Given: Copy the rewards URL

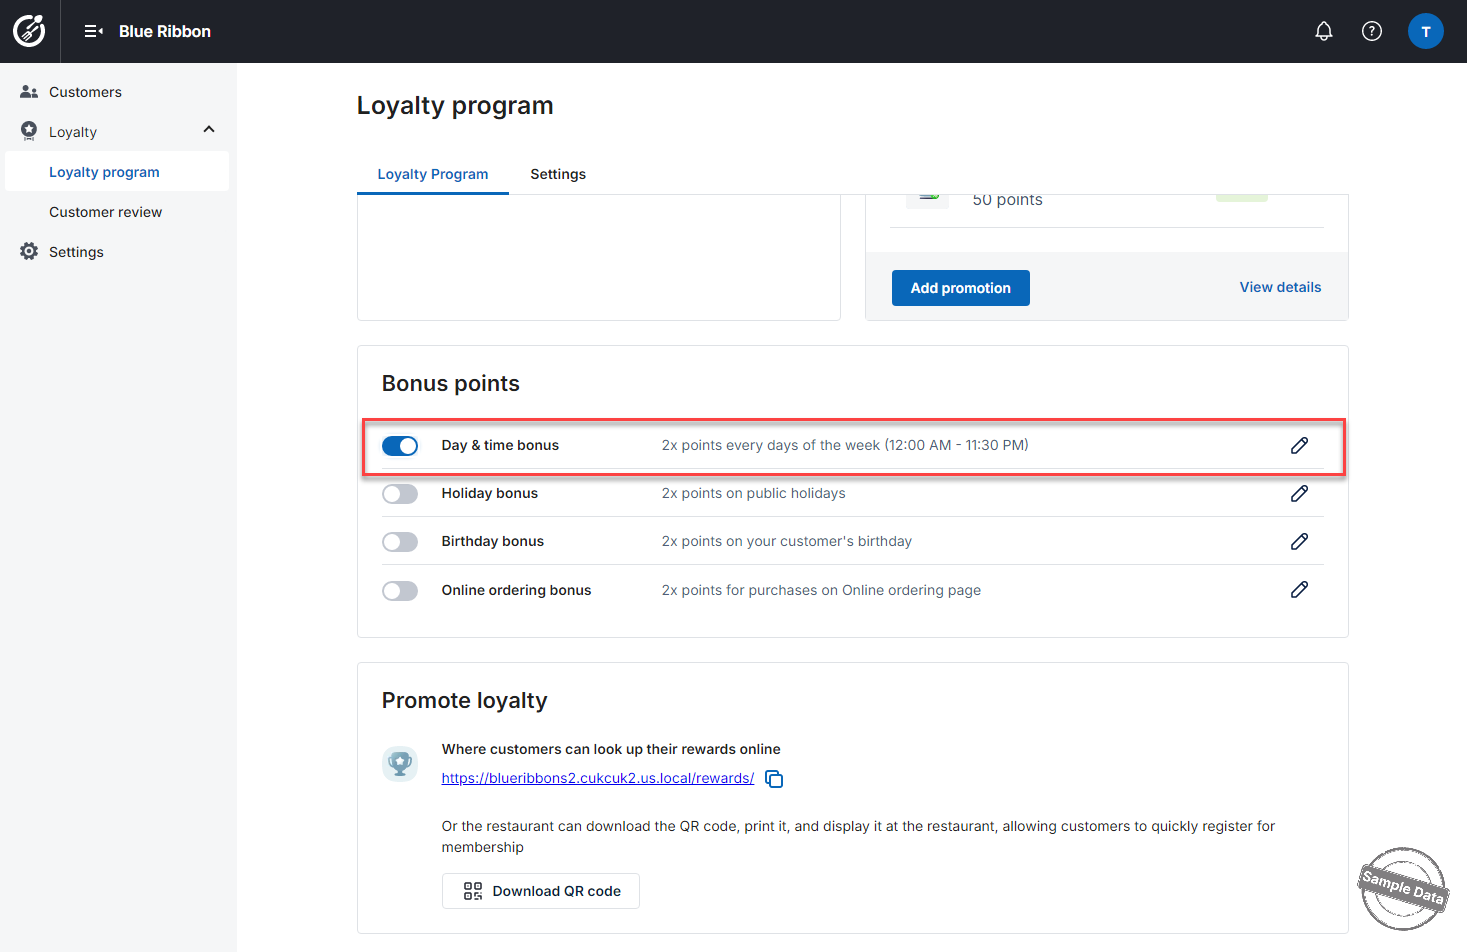Looking at the screenshot, I should coord(774,779).
